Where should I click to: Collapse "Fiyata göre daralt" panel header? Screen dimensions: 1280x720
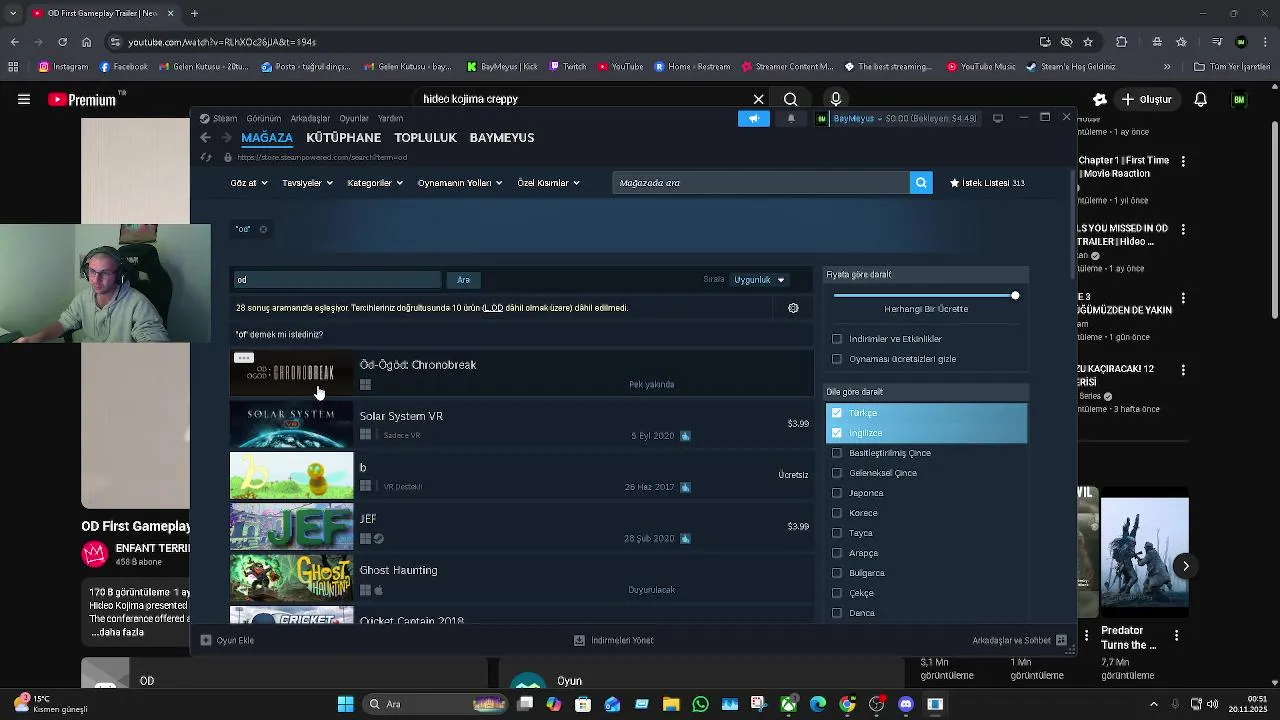coord(926,274)
